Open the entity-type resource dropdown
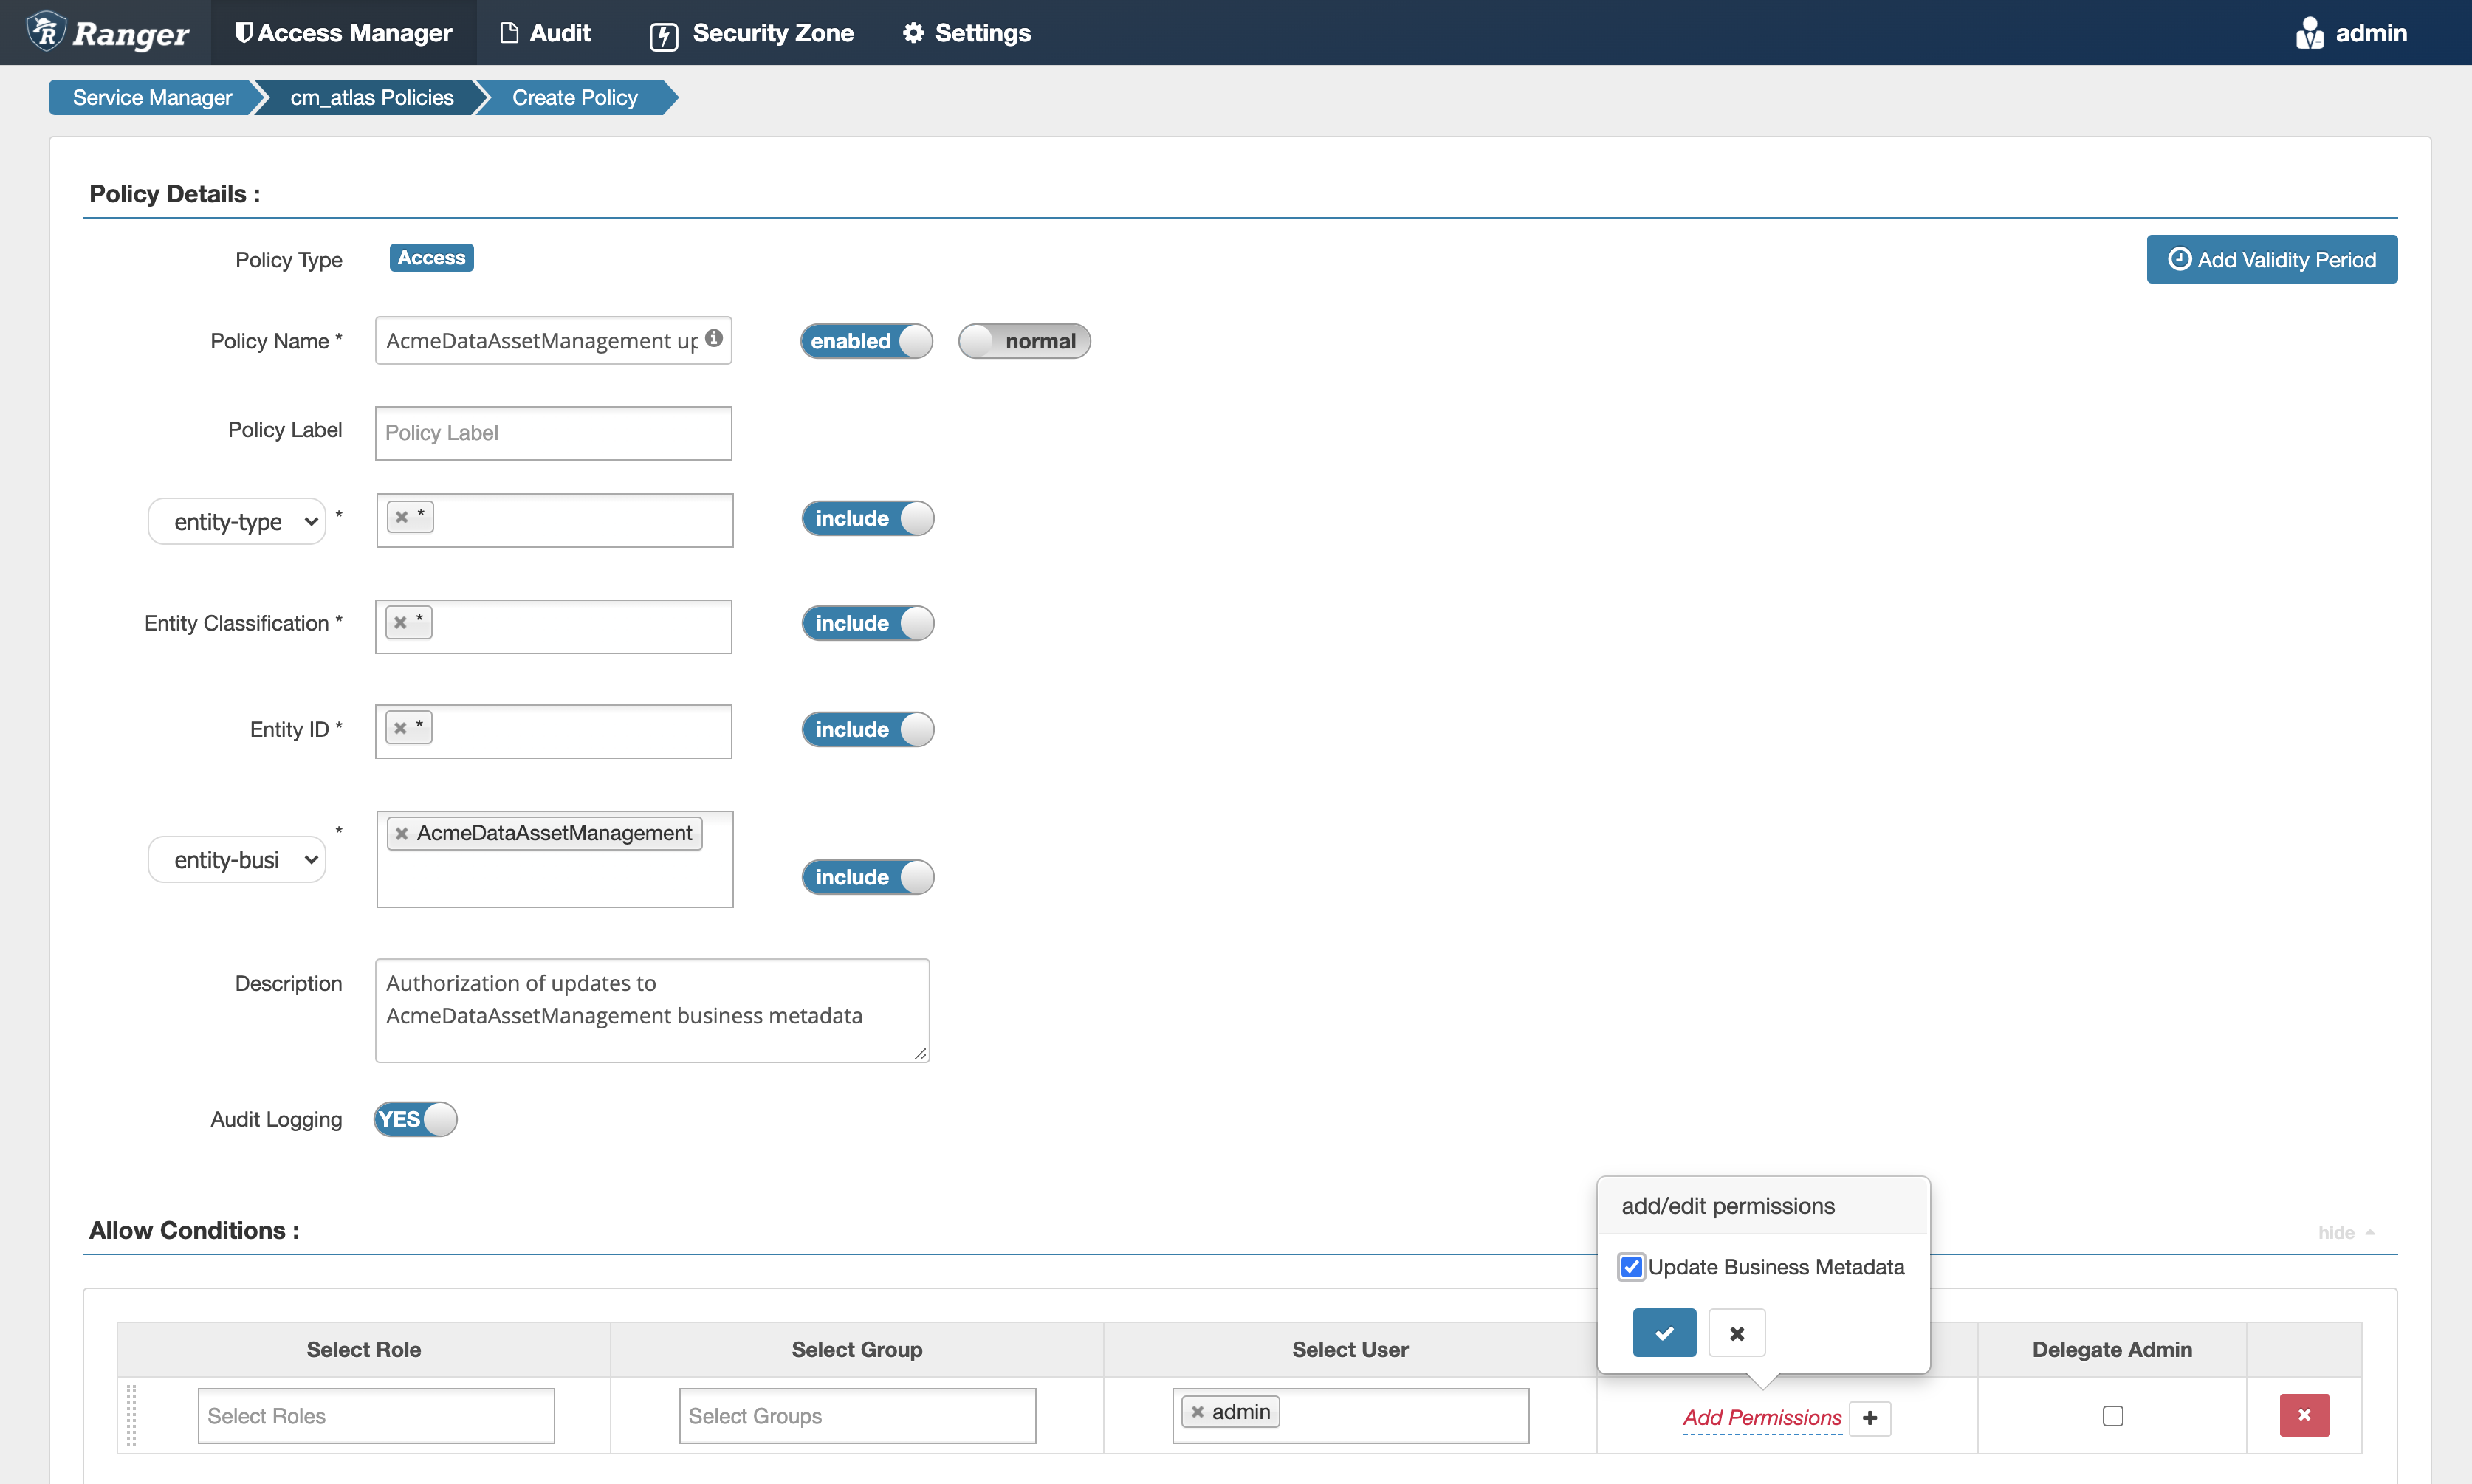 click(x=237, y=521)
